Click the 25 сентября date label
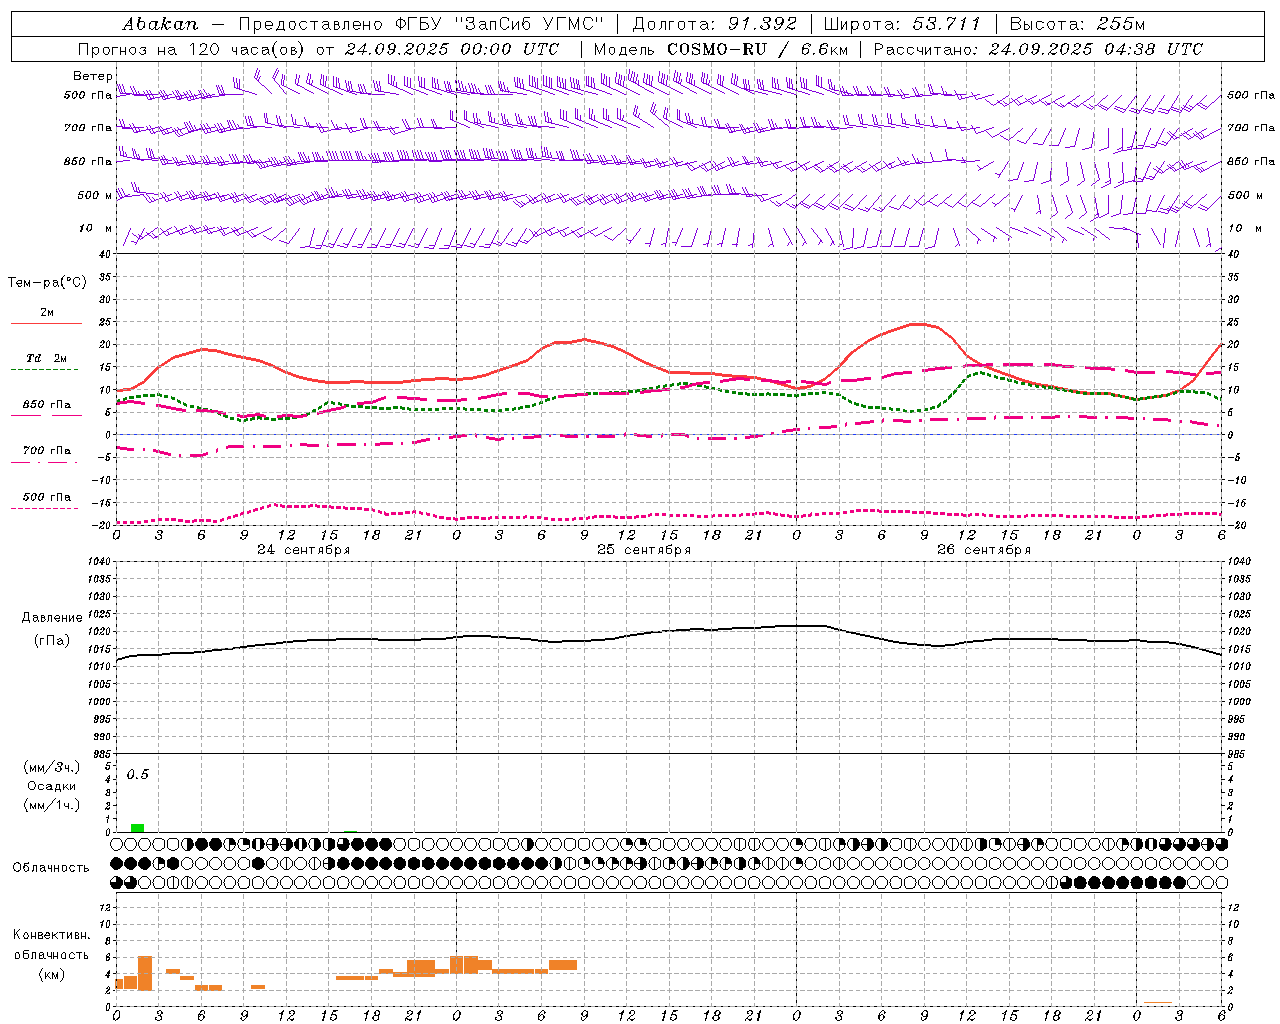 click(x=644, y=549)
